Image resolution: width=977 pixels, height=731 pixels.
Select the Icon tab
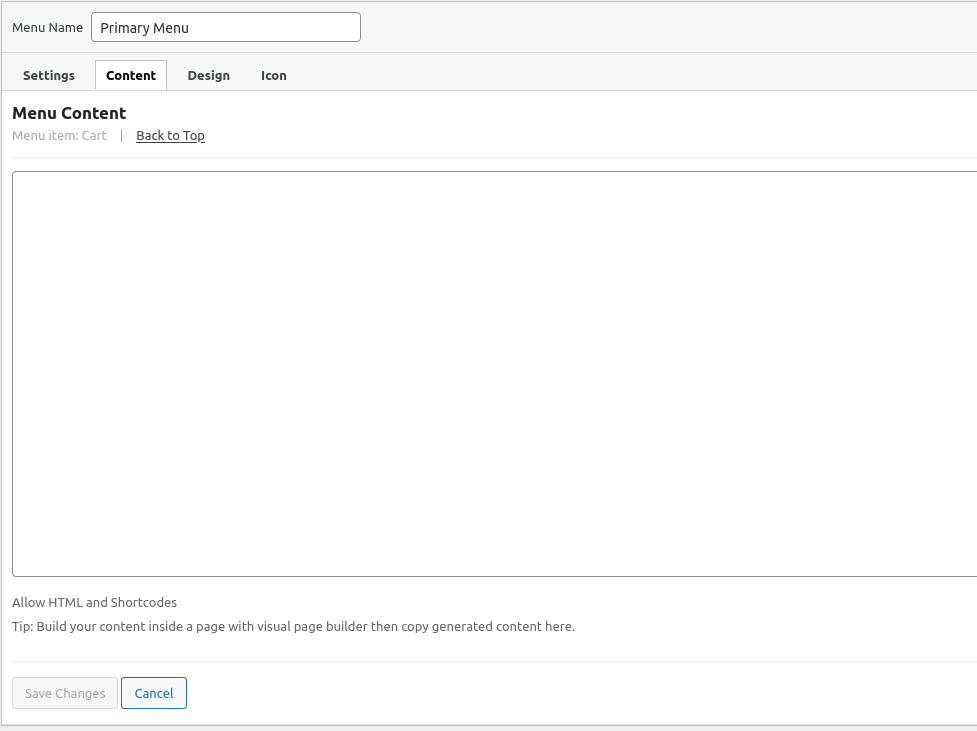[x=274, y=75]
